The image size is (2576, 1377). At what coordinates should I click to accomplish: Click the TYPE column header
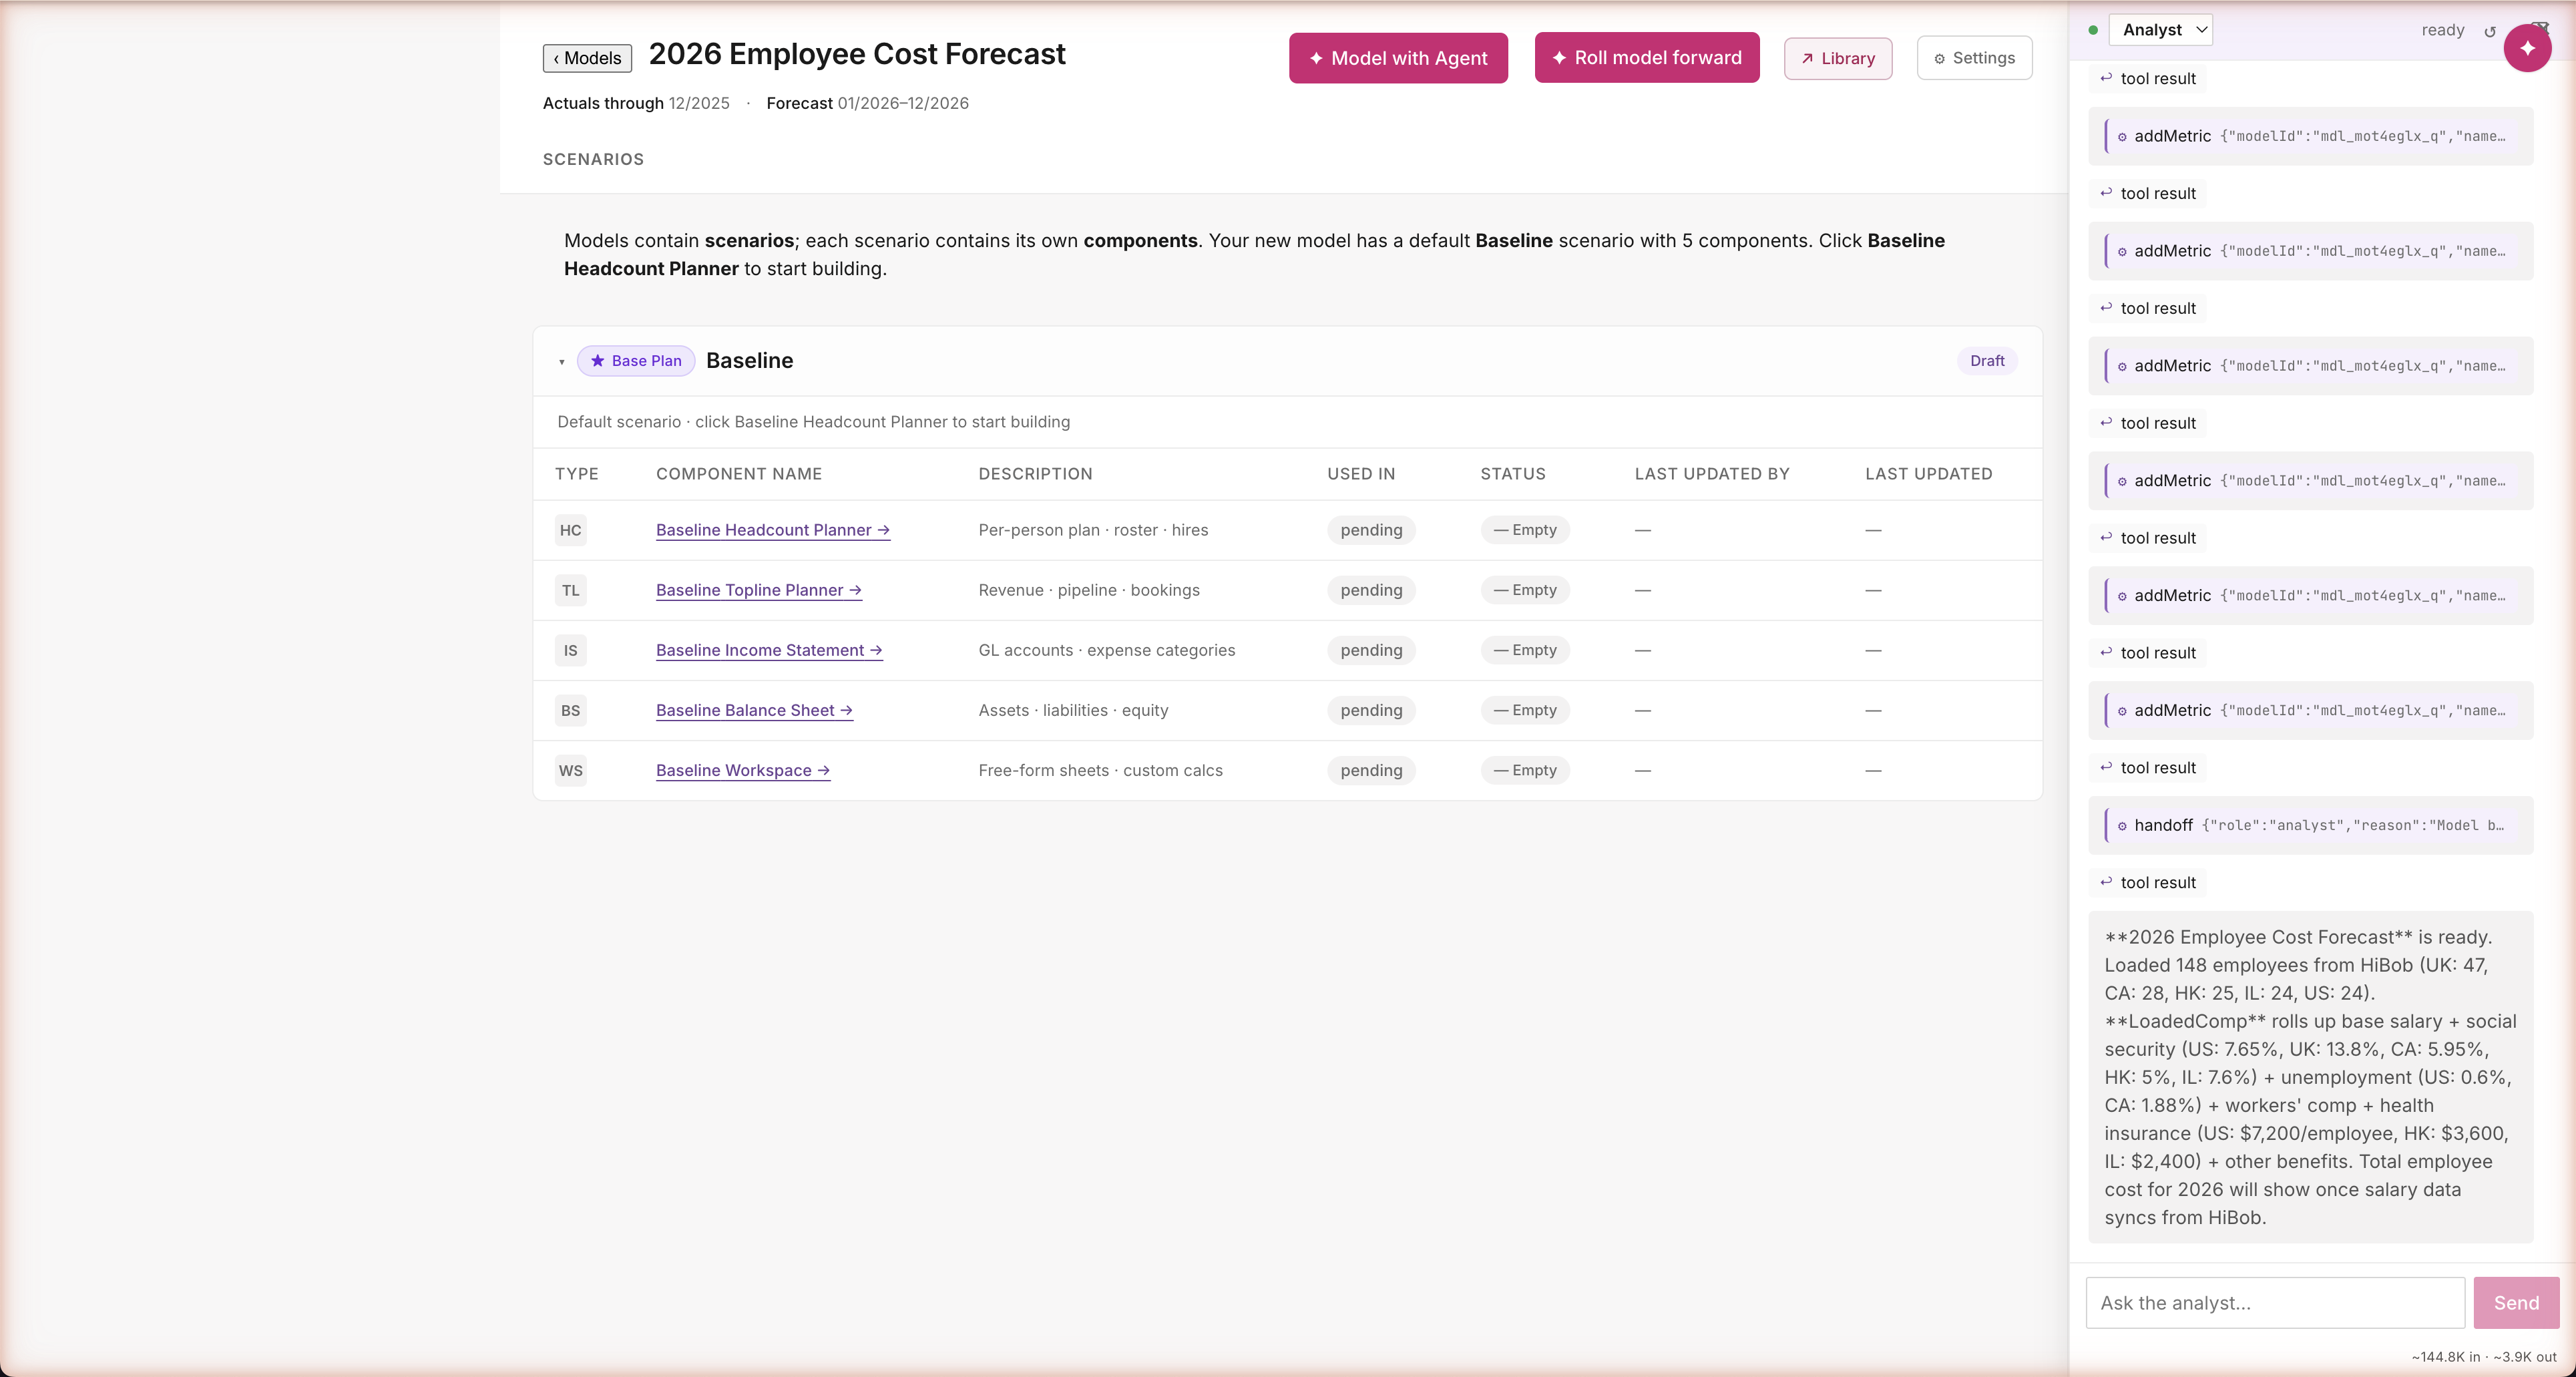click(577, 474)
